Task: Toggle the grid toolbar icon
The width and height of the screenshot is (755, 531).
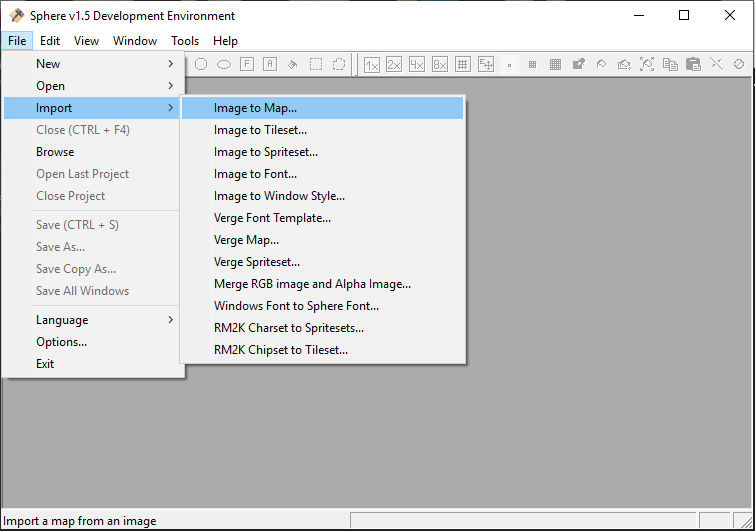Action: [x=463, y=64]
